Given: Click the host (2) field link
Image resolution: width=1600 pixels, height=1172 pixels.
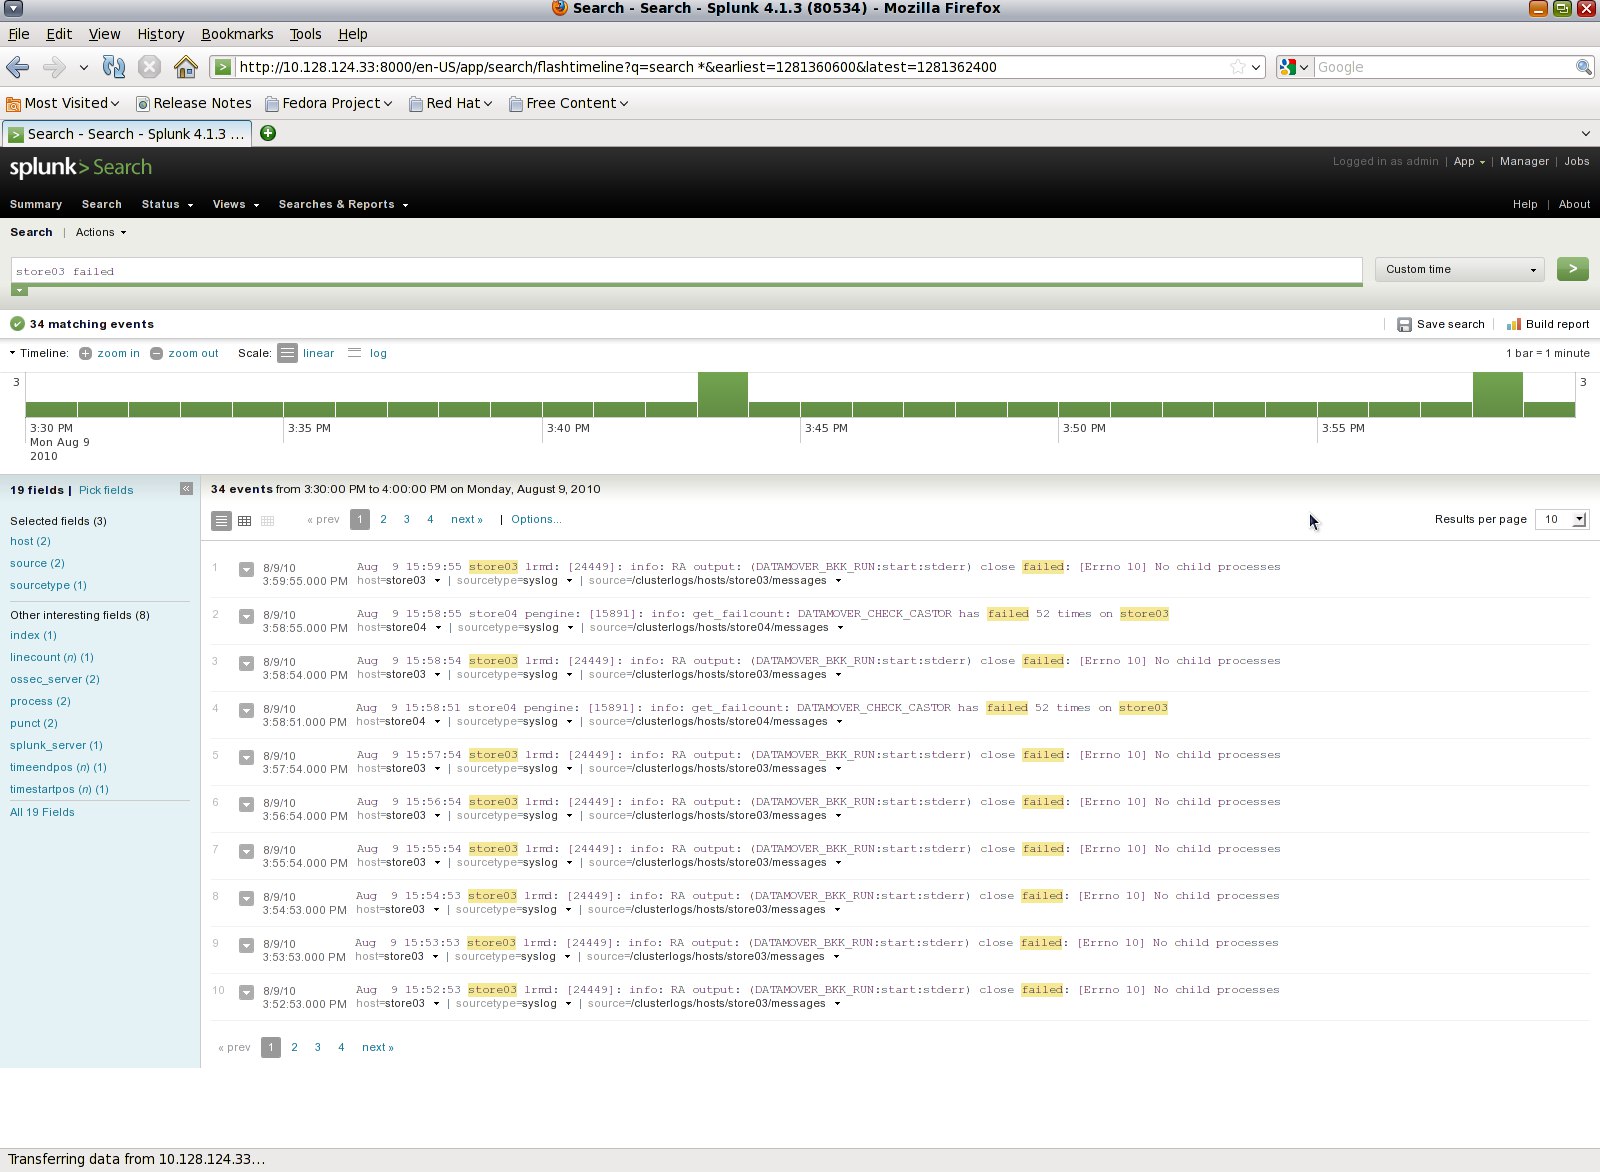Looking at the screenshot, I should 30,541.
